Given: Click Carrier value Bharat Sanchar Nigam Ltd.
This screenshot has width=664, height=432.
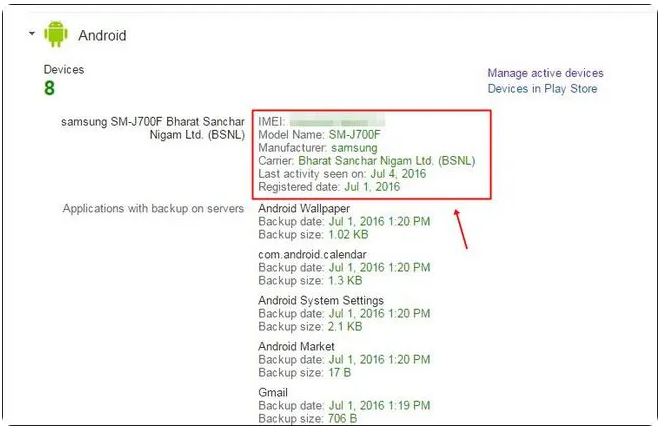Looking at the screenshot, I should [x=387, y=161].
